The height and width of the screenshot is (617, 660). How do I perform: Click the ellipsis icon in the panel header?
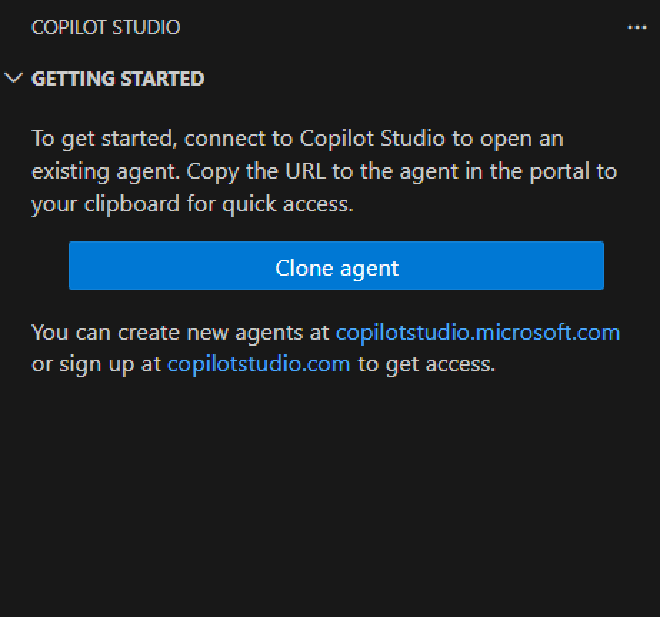coord(637,28)
